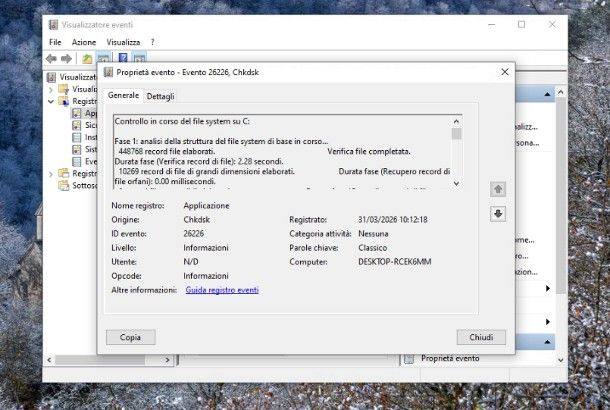Click the Controllo in corso del file system line
The image size is (610, 410).
point(182,121)
